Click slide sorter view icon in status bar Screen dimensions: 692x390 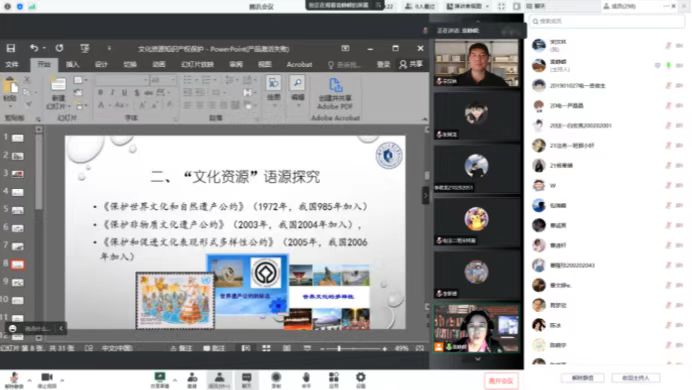pyautogui.click(x=266, y=348)
